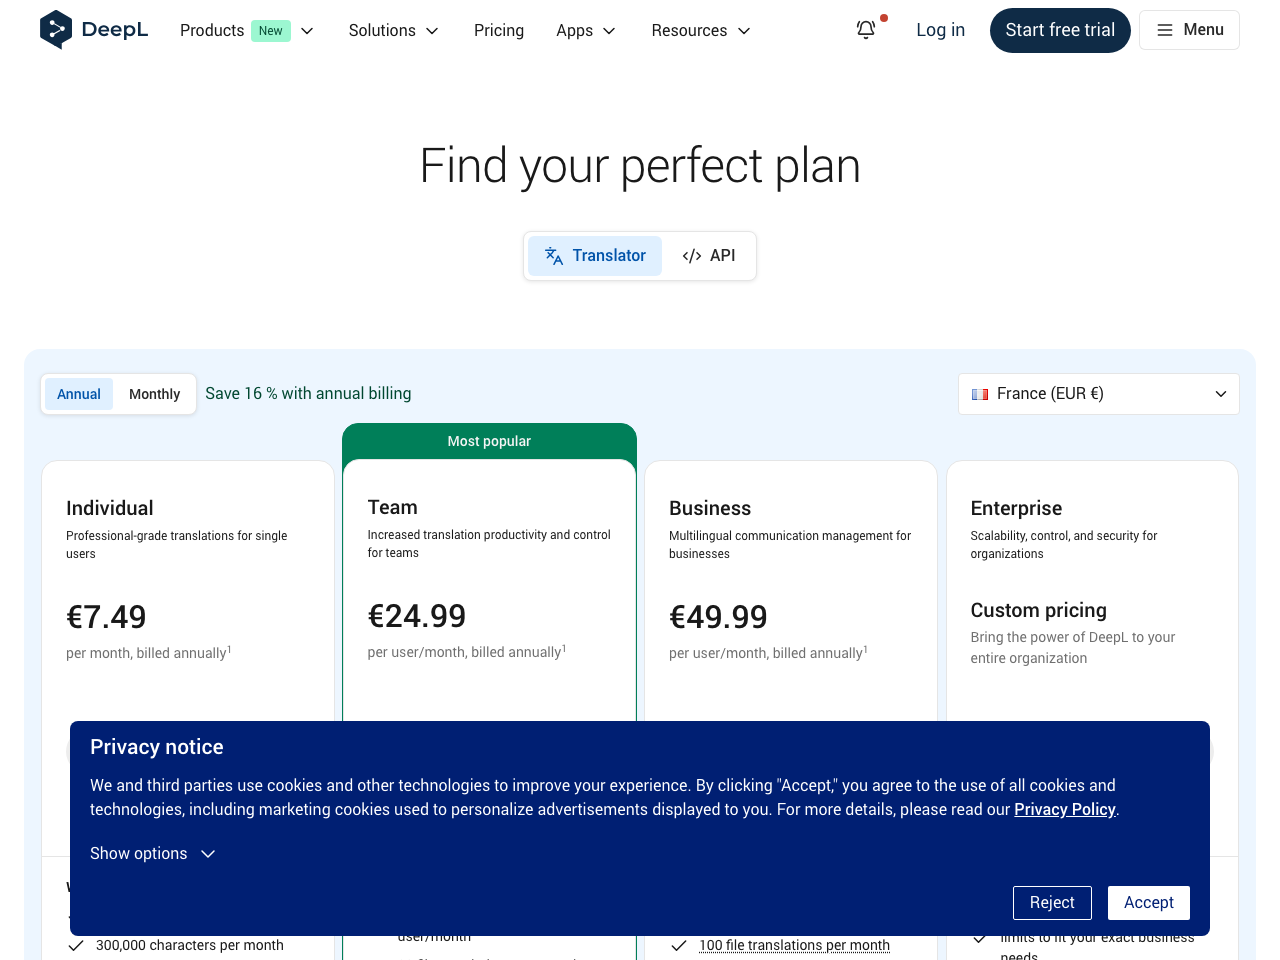
Task: Open the Apps menu
Action: click(585, 31)
